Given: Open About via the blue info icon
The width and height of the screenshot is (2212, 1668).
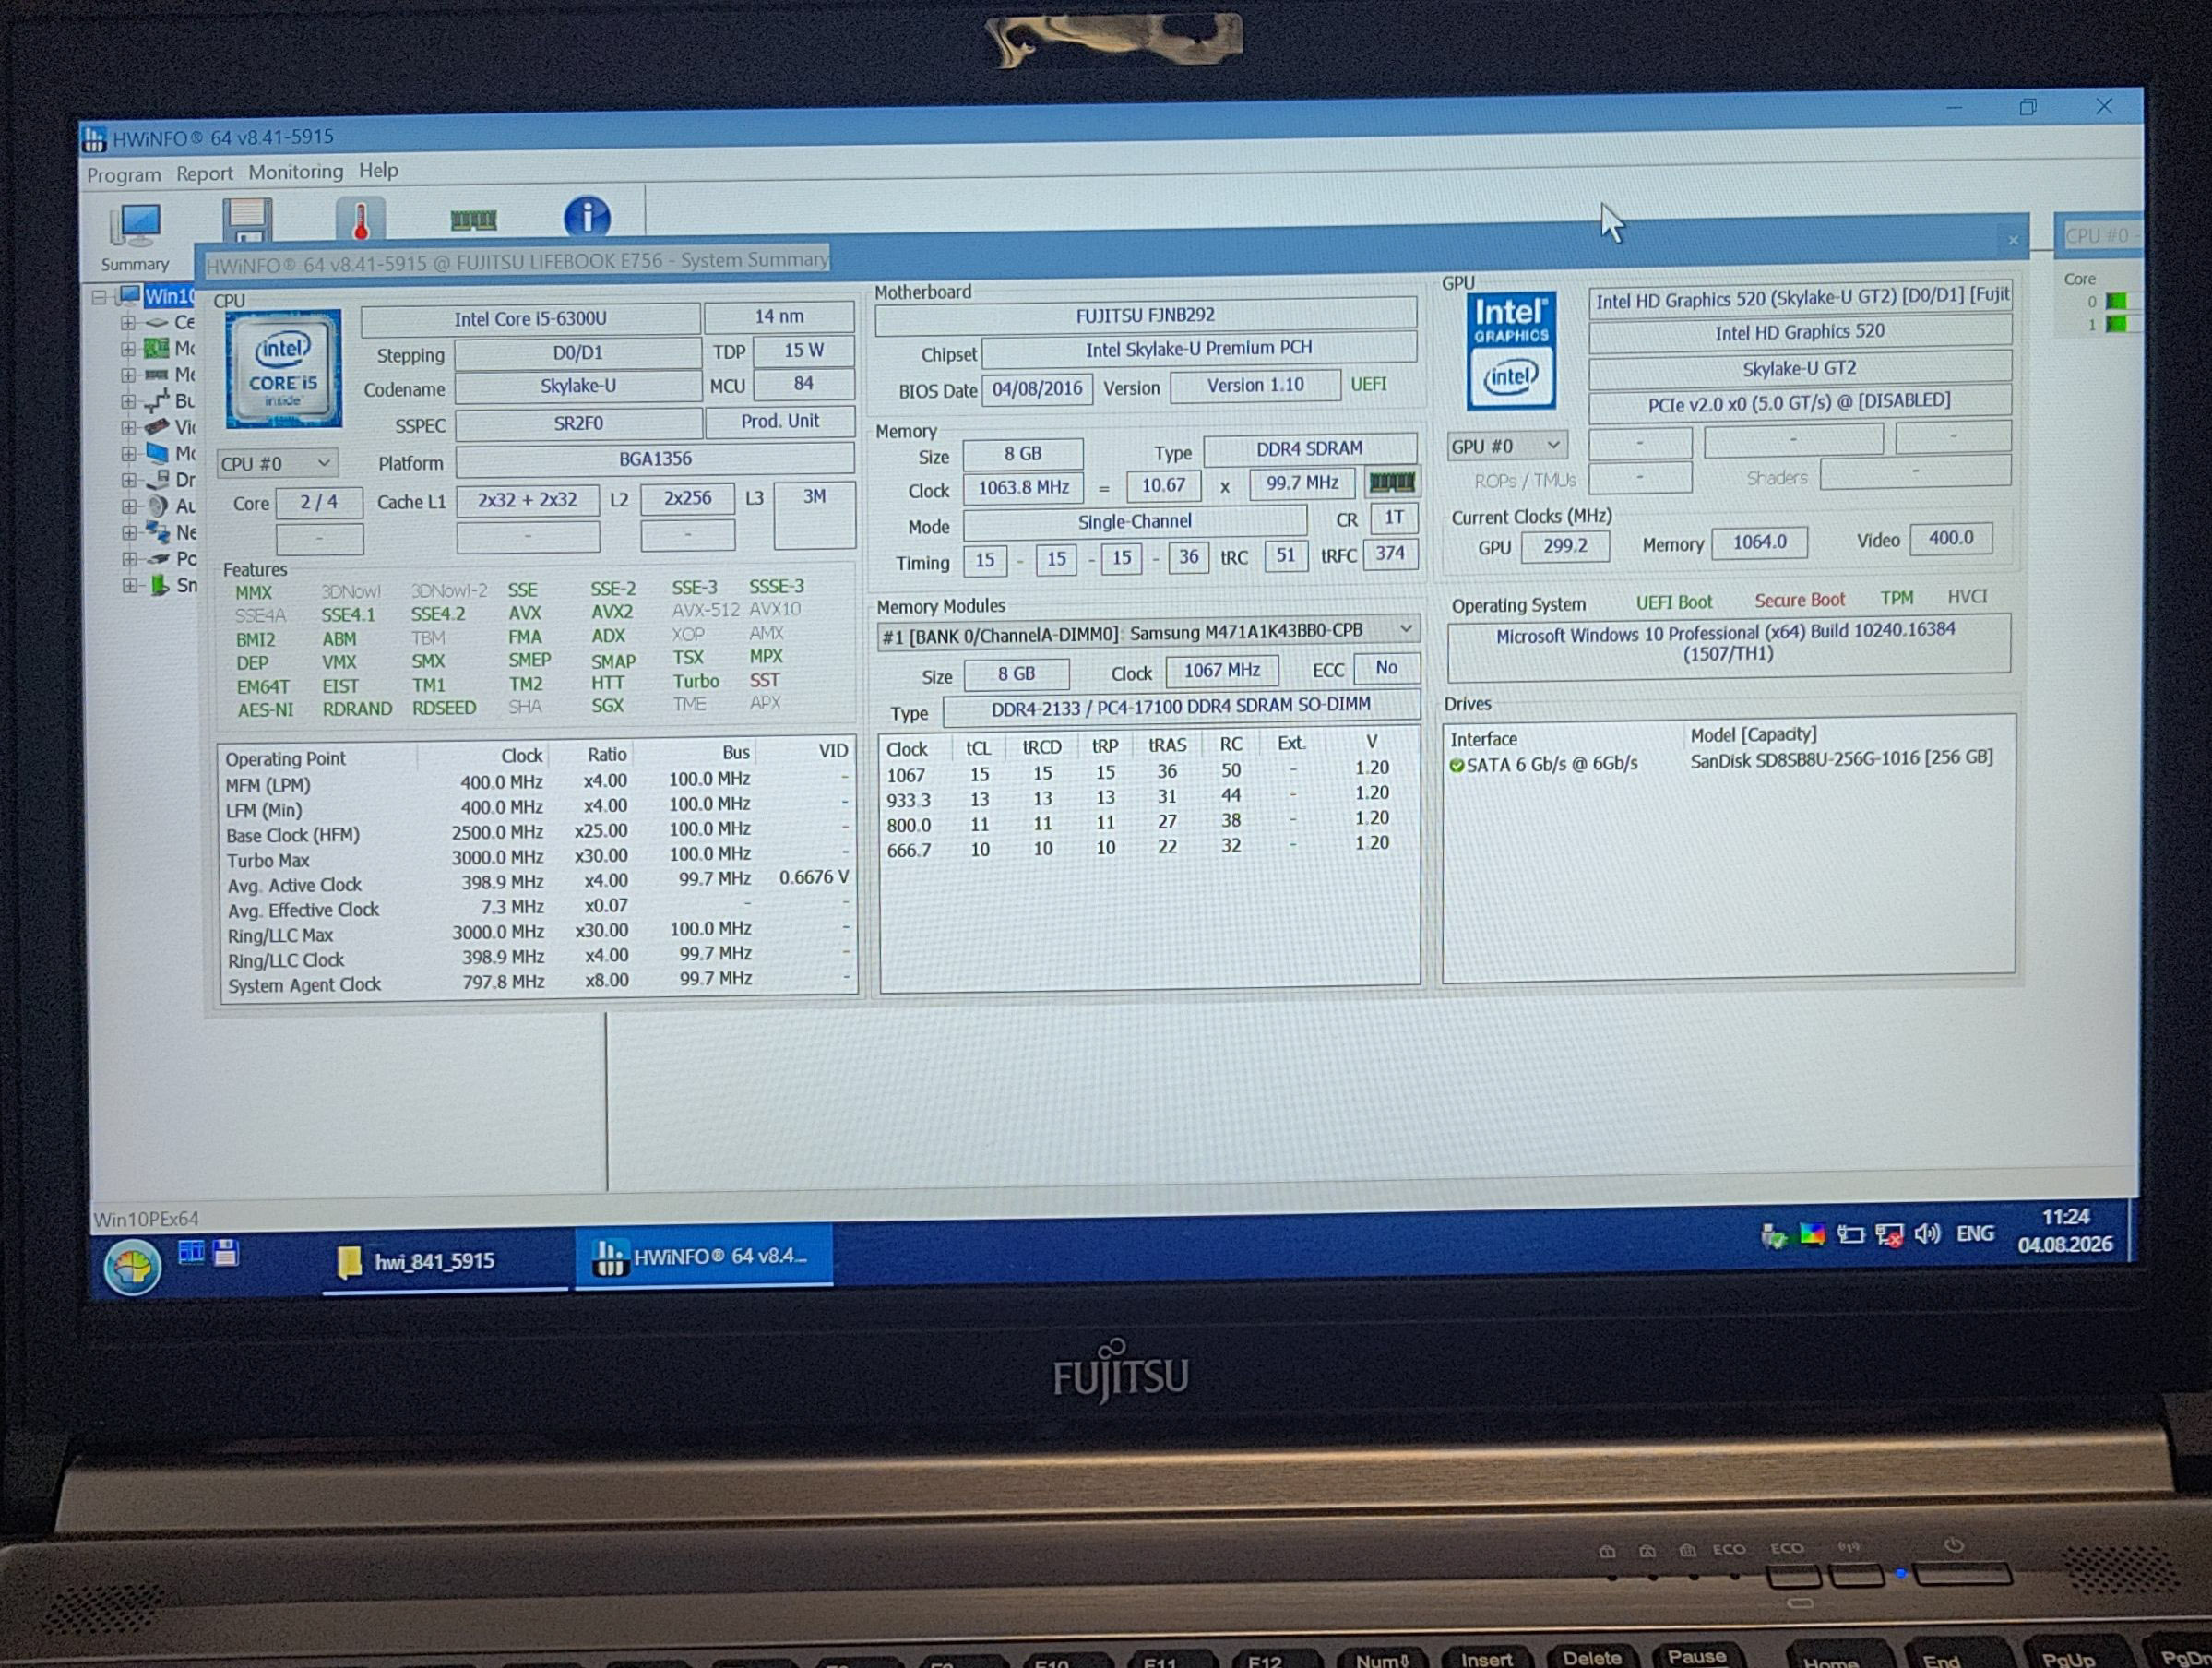Looking at the screenshot, I should (587, 216).
